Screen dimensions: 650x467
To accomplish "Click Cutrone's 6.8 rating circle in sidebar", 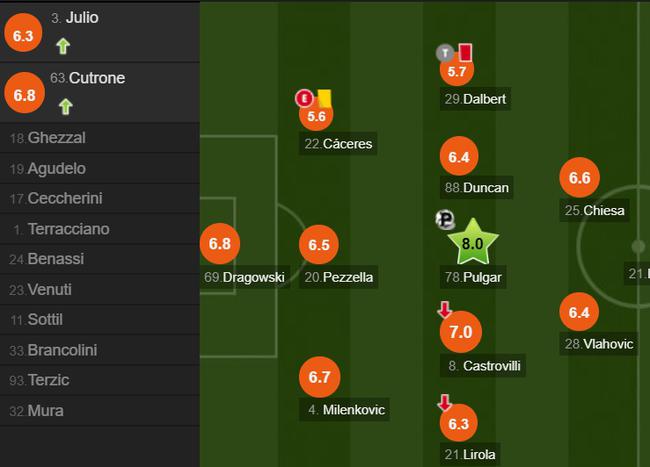I will (24, 95).
